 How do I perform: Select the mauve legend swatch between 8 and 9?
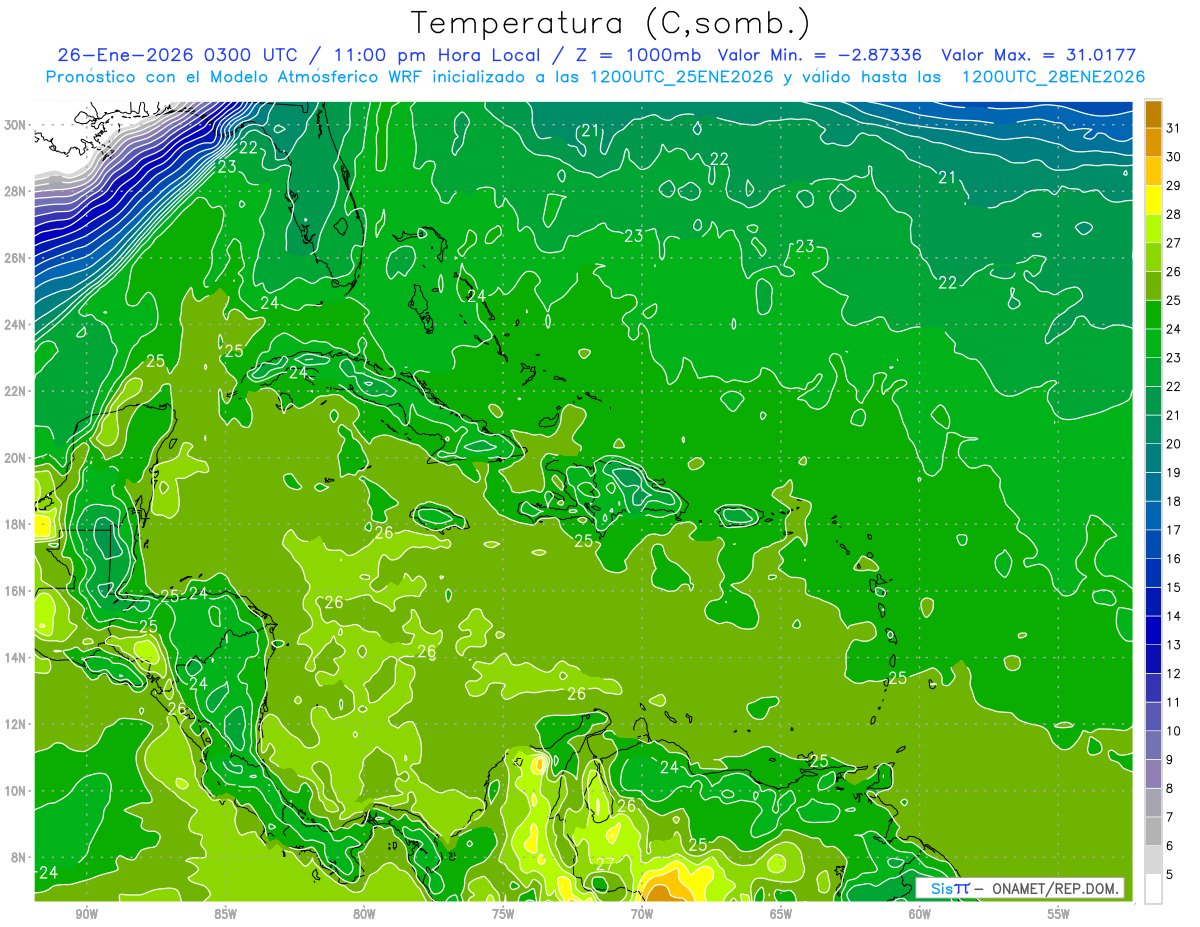[1153, 774]
